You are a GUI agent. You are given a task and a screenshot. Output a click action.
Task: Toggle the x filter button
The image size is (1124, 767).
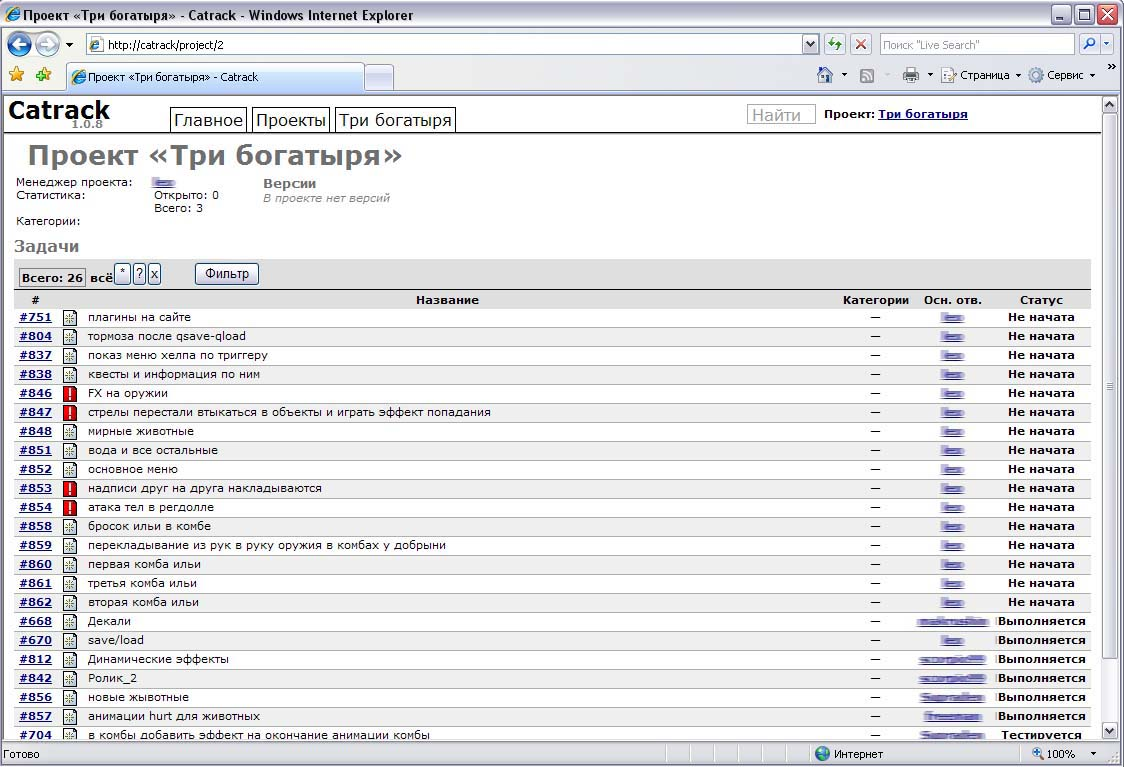pos(154,274)
